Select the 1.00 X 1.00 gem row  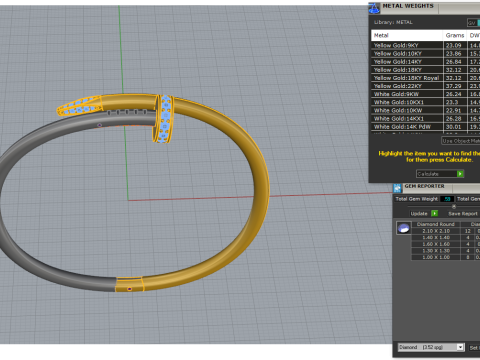446,257
